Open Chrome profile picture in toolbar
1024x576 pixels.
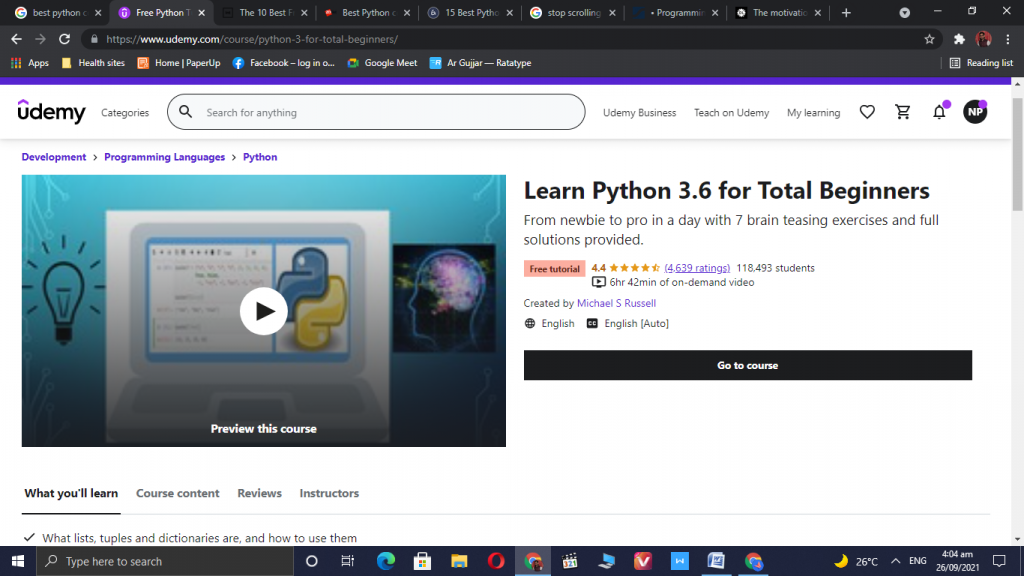coord(984,39)
